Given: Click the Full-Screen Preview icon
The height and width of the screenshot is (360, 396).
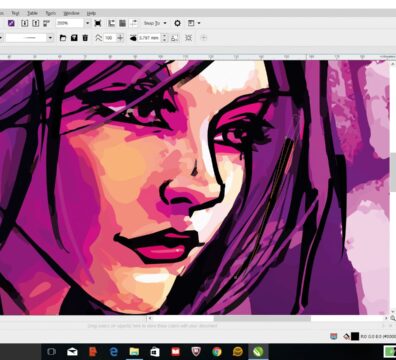Looking at the screenshot, I should click(x=98, y=23).
